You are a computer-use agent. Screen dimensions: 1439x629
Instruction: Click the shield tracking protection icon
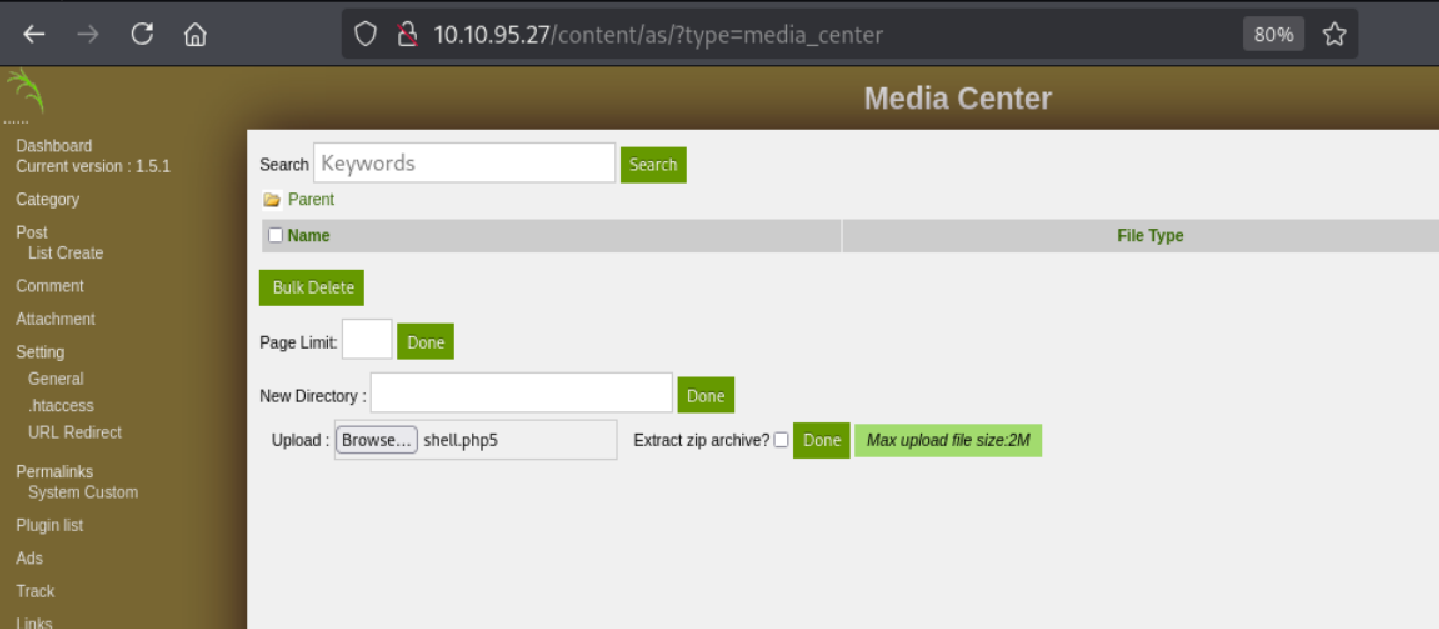[x=365, y=33]
